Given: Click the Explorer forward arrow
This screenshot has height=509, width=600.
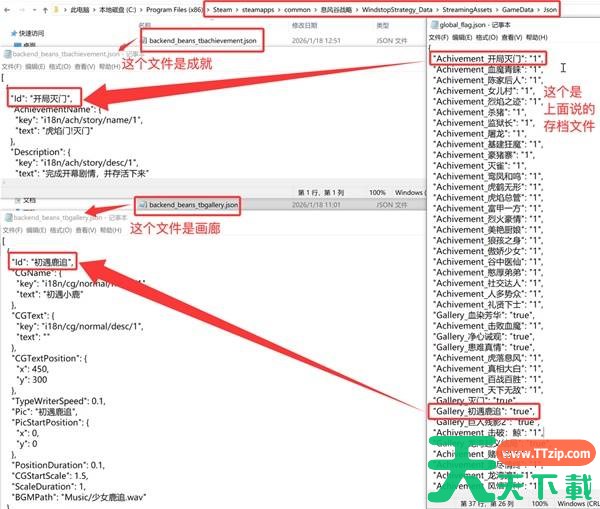Looking at the screenshot, I should coord(21,10).
